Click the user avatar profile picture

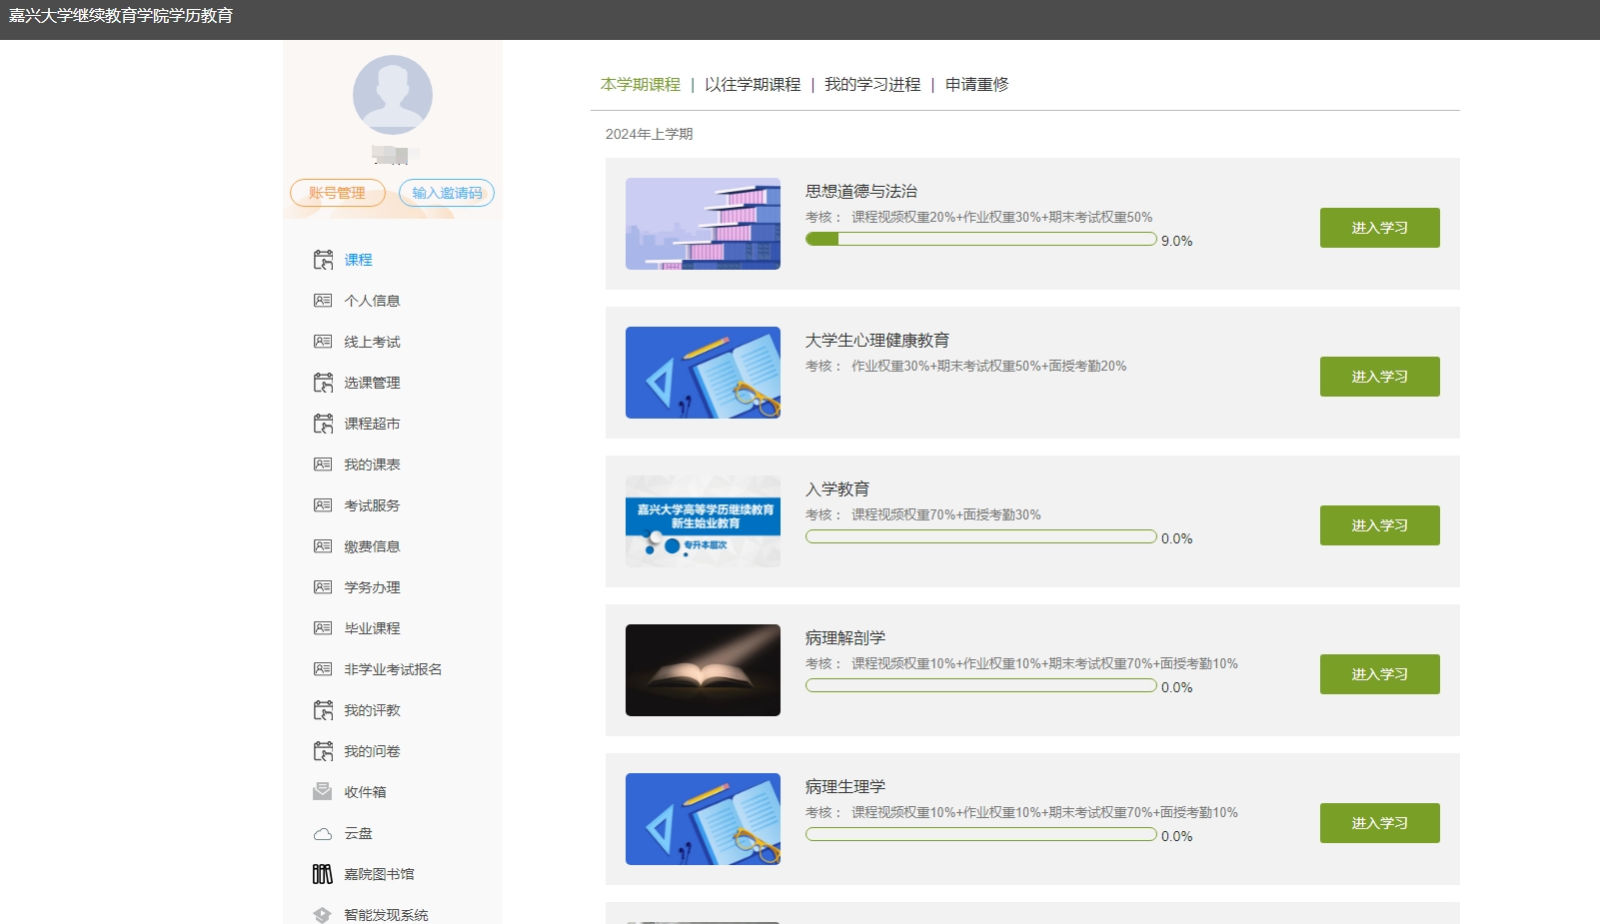392,95
